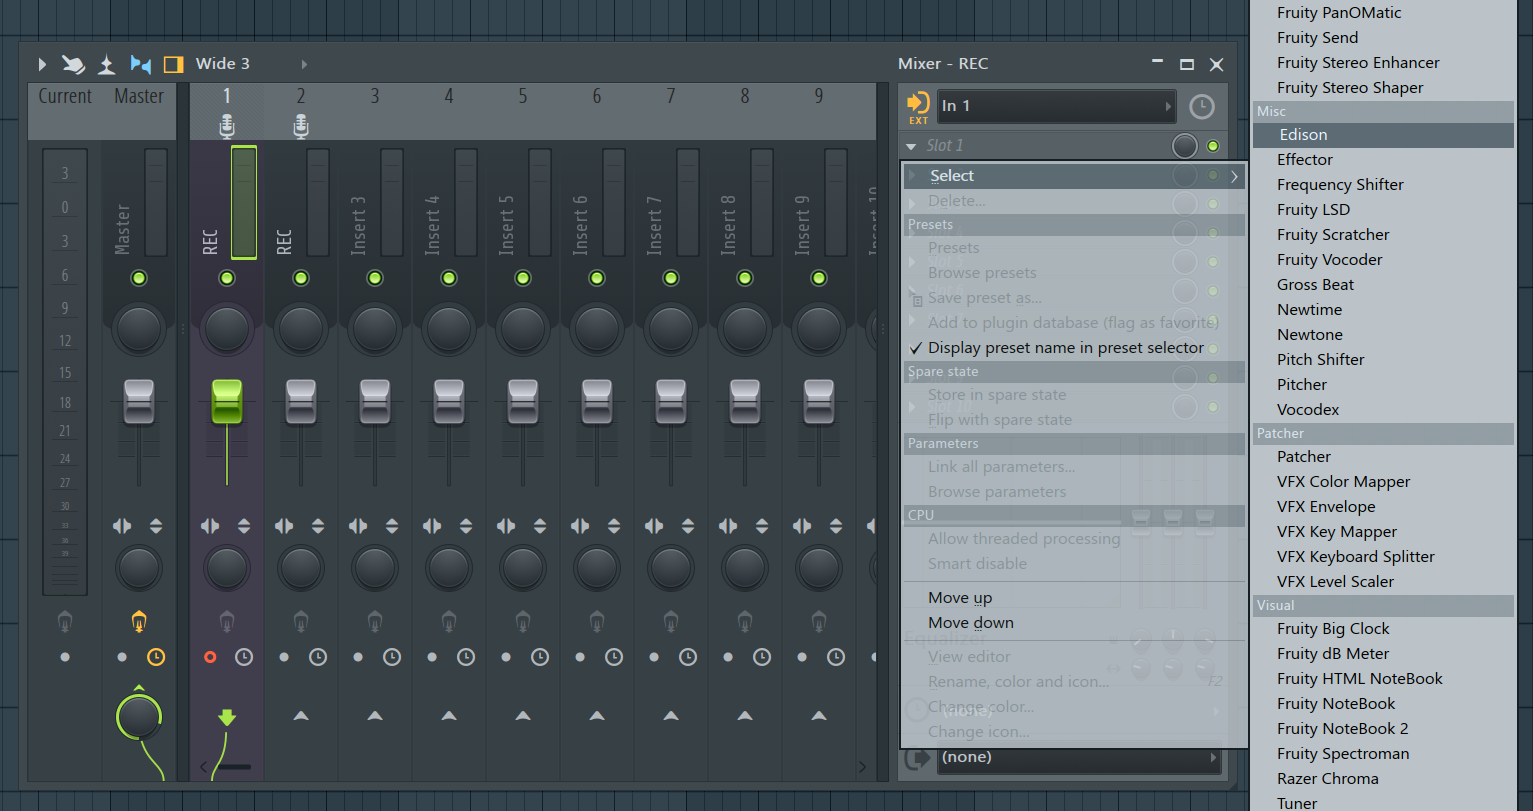
Task: Click the Master send level knob
Action: pyautogui.click(x=139, y=715)
